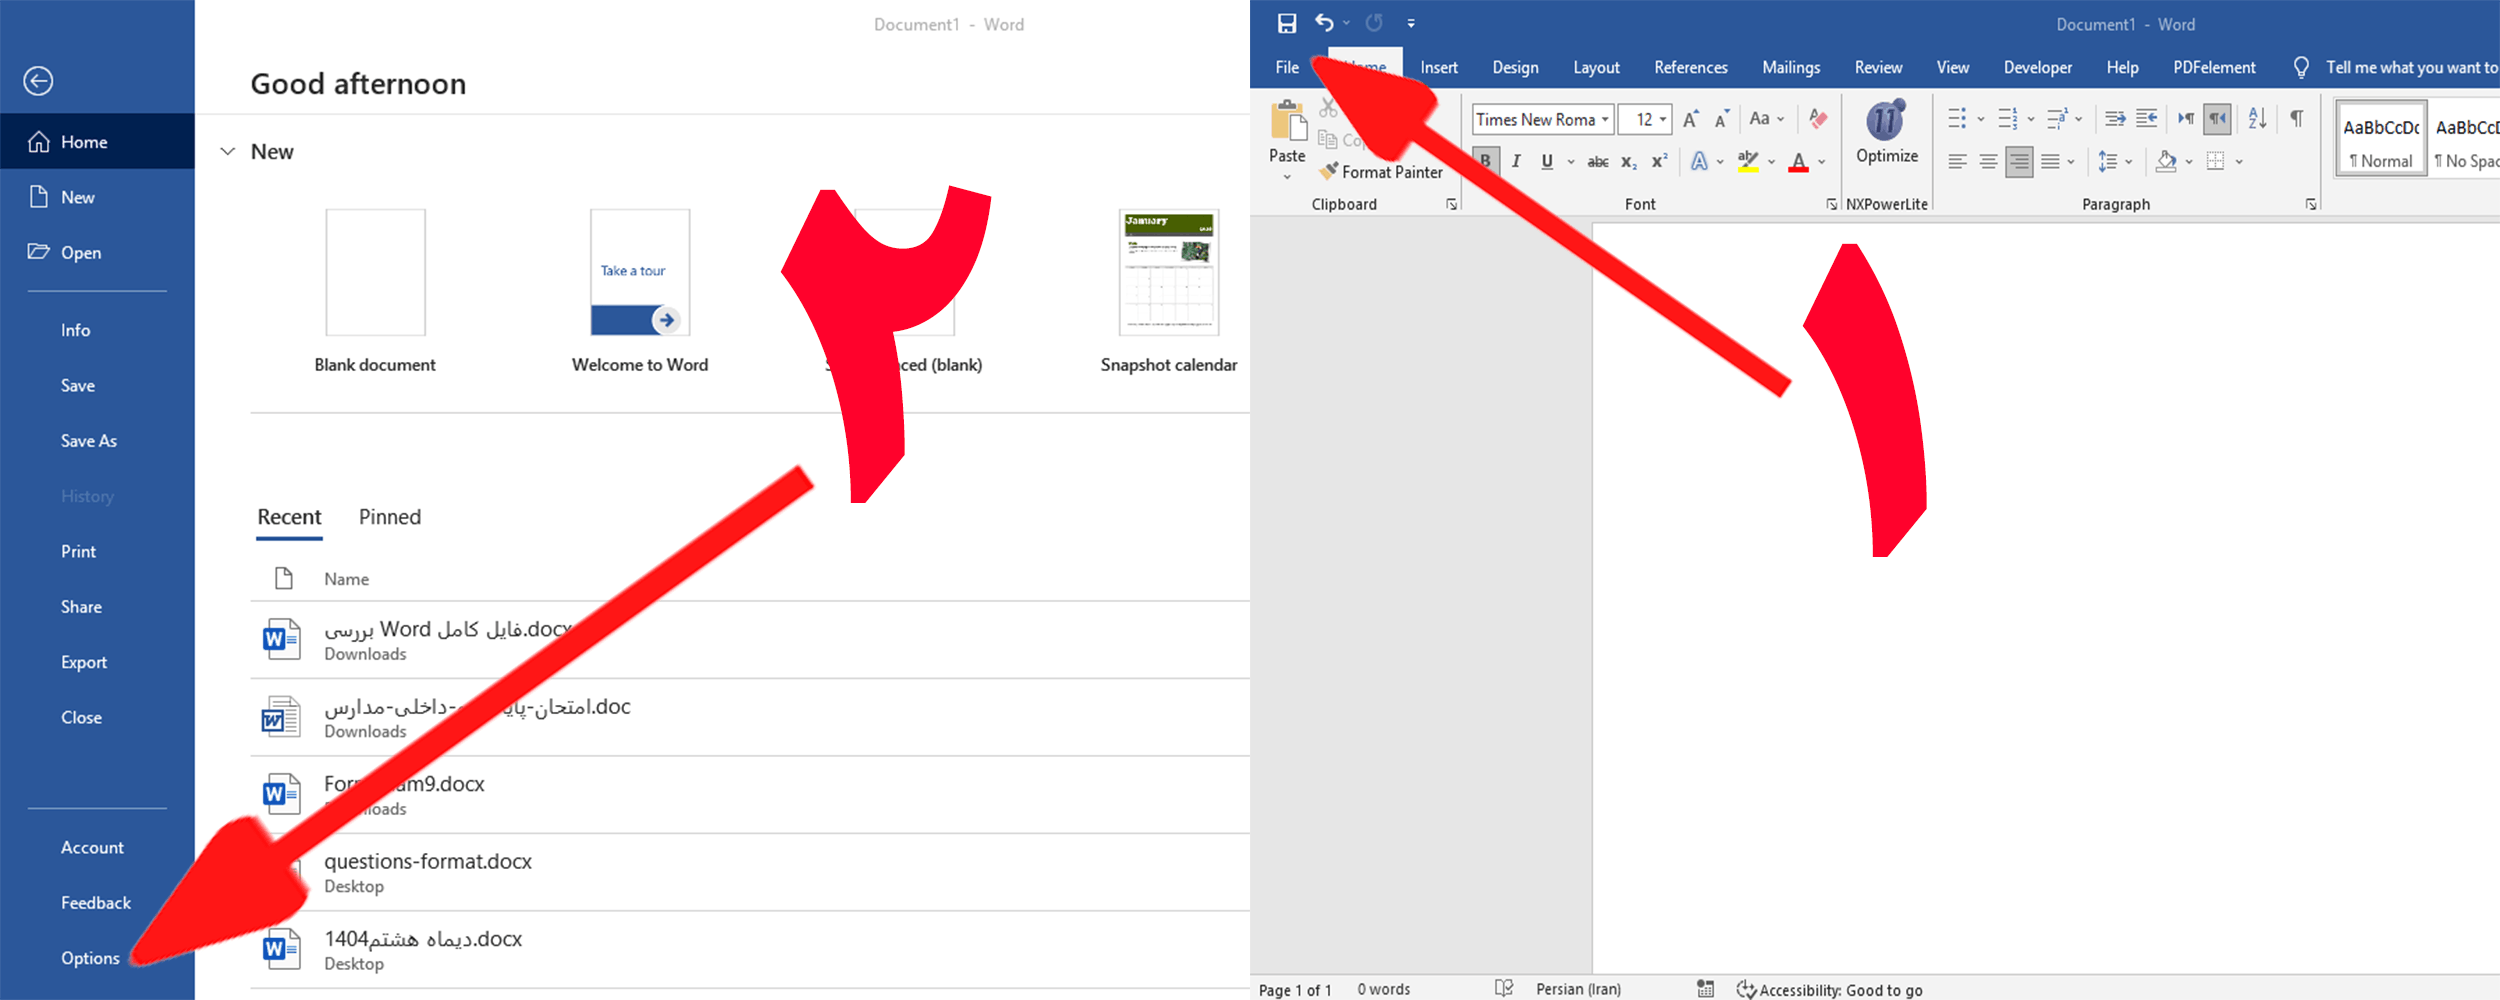Click the back arrow in the backstage view
Image resolution: width=2500 pixels, height=1000 pixels.
click(x=38, y=81)
